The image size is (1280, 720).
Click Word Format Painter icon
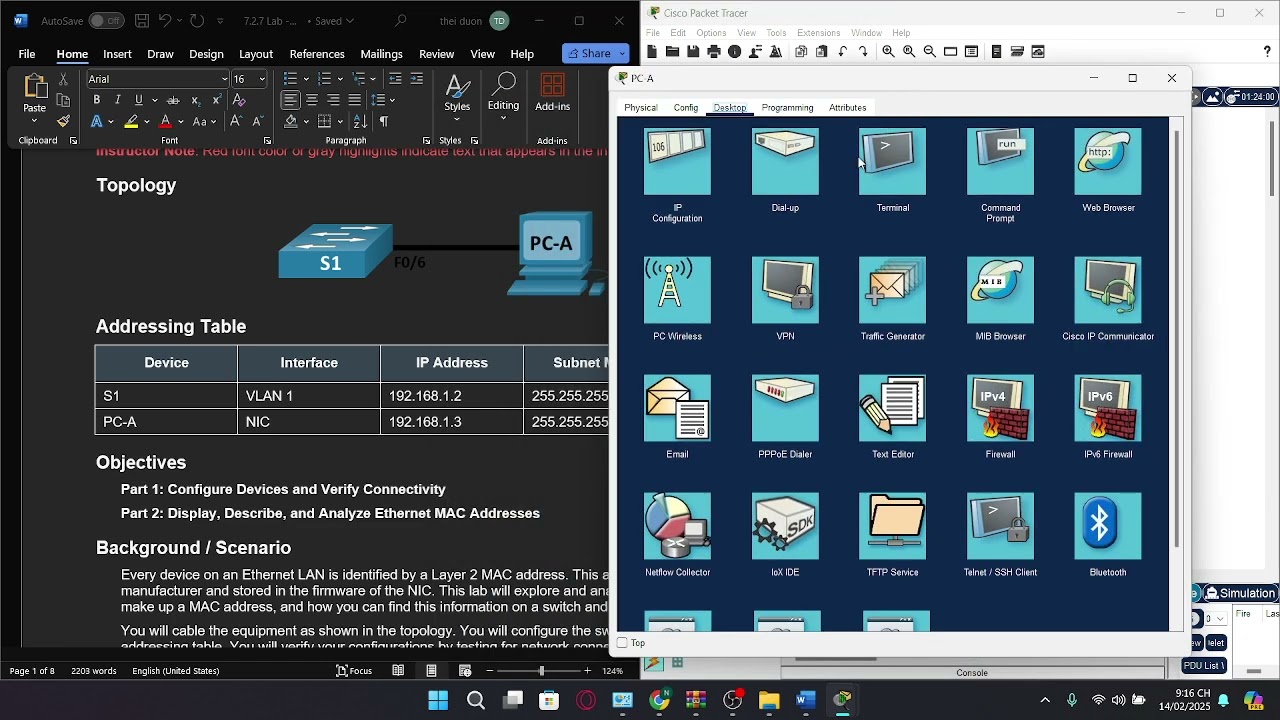tap(63, 121)
